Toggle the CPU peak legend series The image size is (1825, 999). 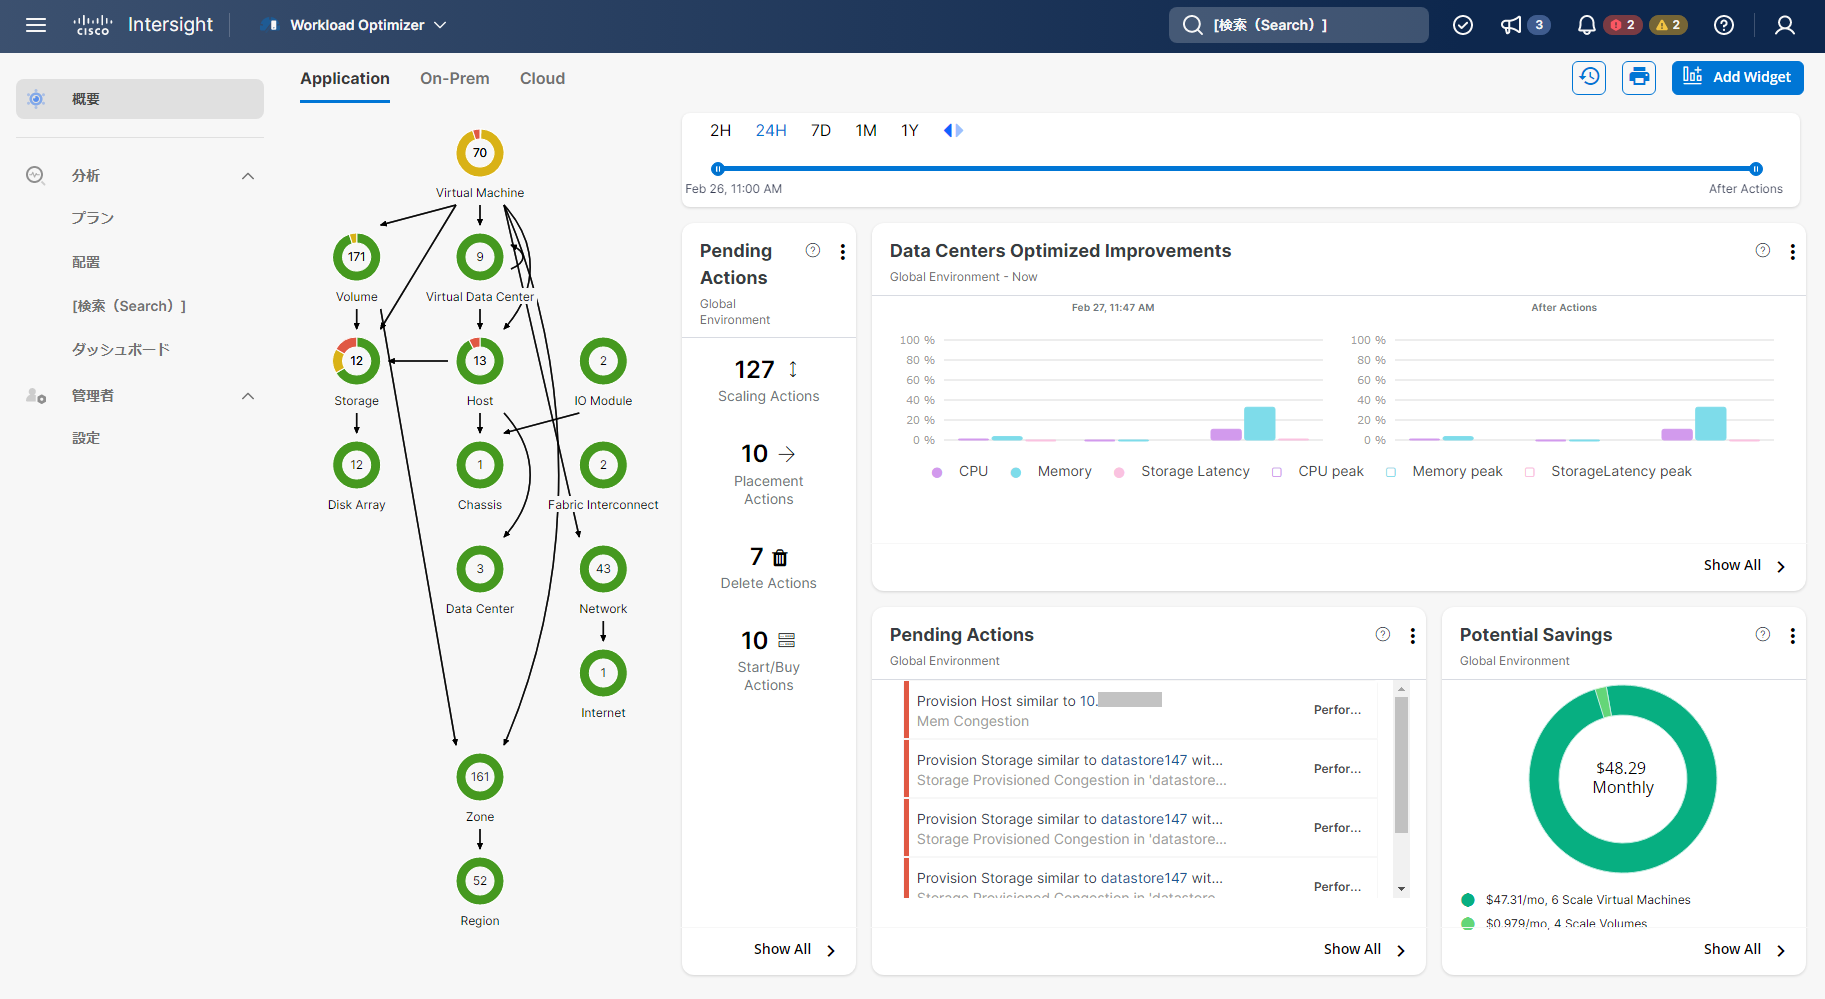[x=1318, y=472]
